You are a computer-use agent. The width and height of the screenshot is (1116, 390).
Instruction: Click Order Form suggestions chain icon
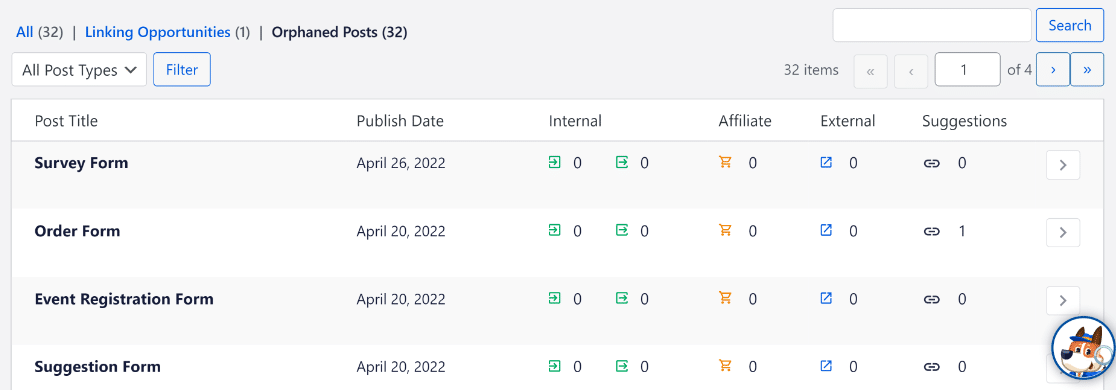[x=931, y=231]
